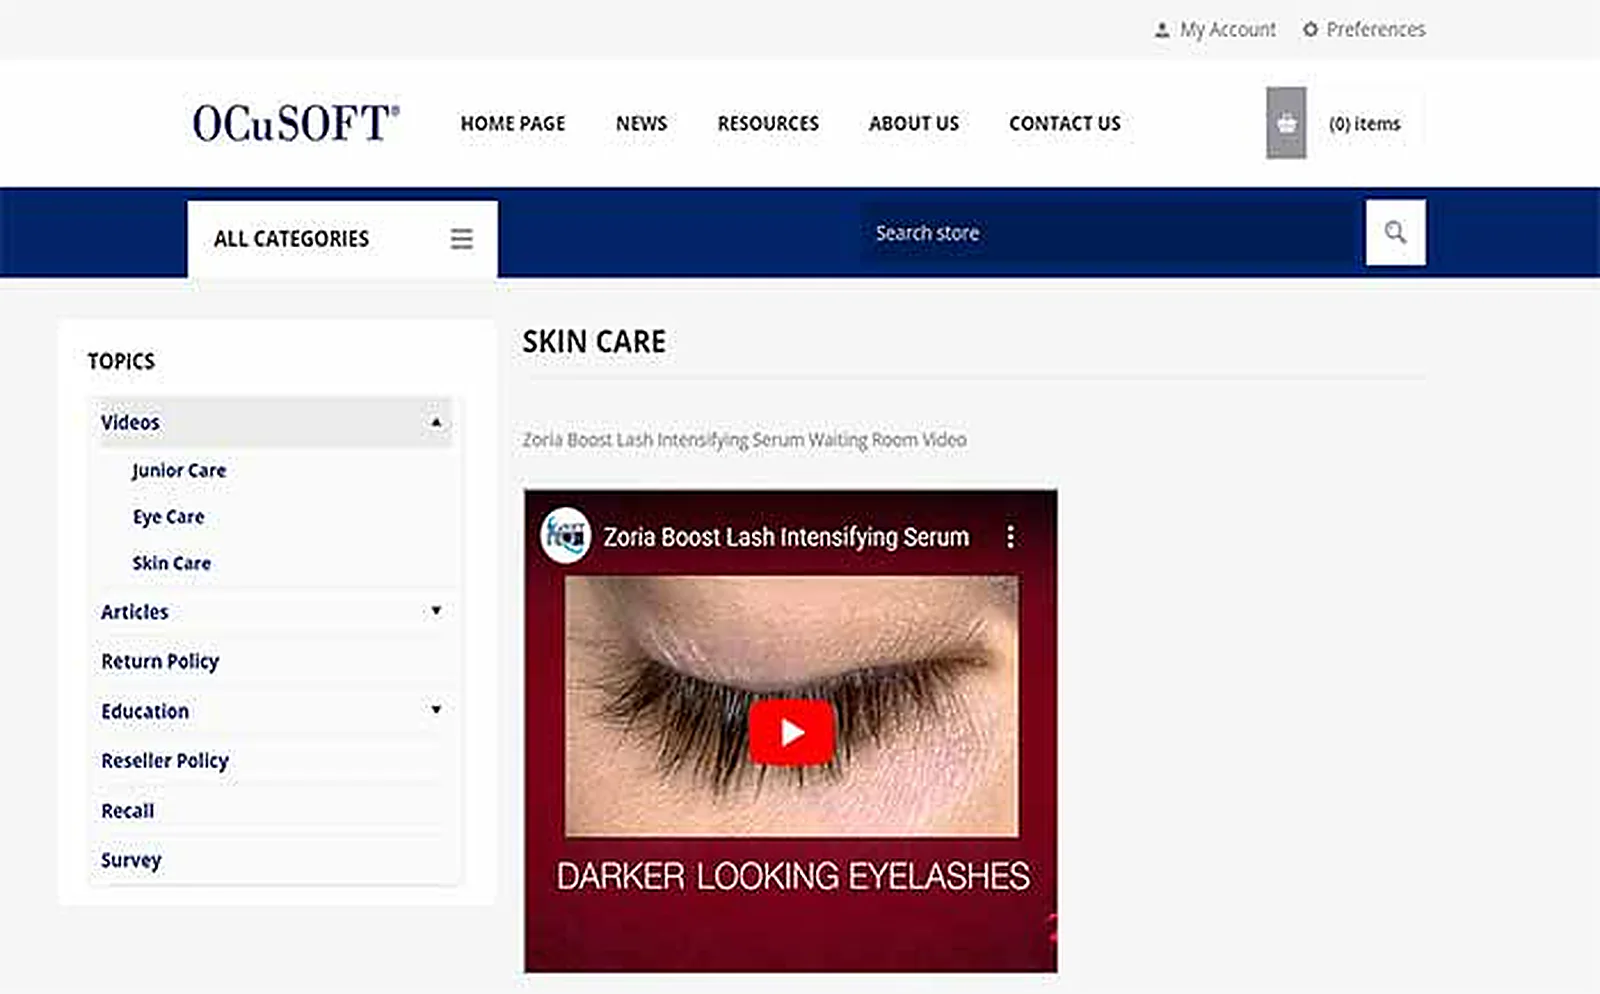The height and width of the screenshot is (994, 1600).
Task: Collapse the Videos topic arrow
Action: [x=436, y=422]
